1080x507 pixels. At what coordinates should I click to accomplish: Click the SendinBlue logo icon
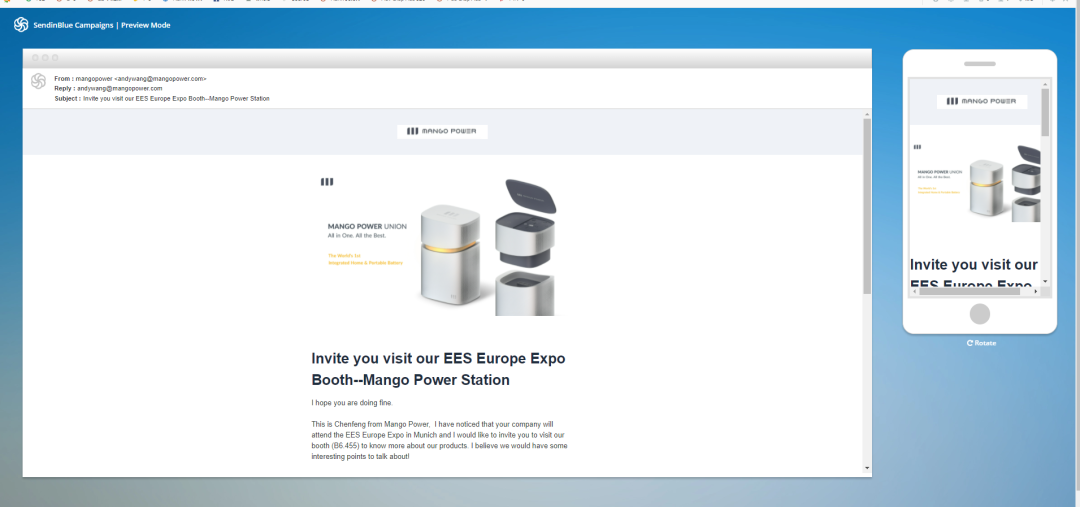[x=21, y=25]
